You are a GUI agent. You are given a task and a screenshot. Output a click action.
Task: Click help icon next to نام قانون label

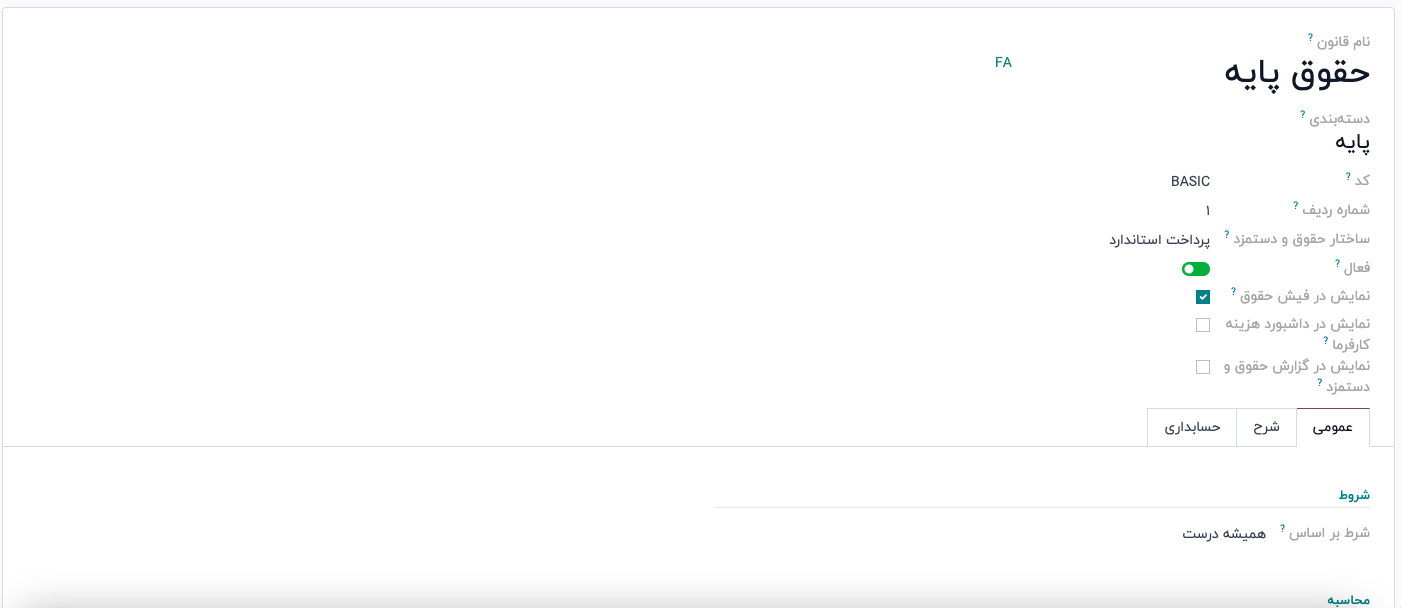1310,38
